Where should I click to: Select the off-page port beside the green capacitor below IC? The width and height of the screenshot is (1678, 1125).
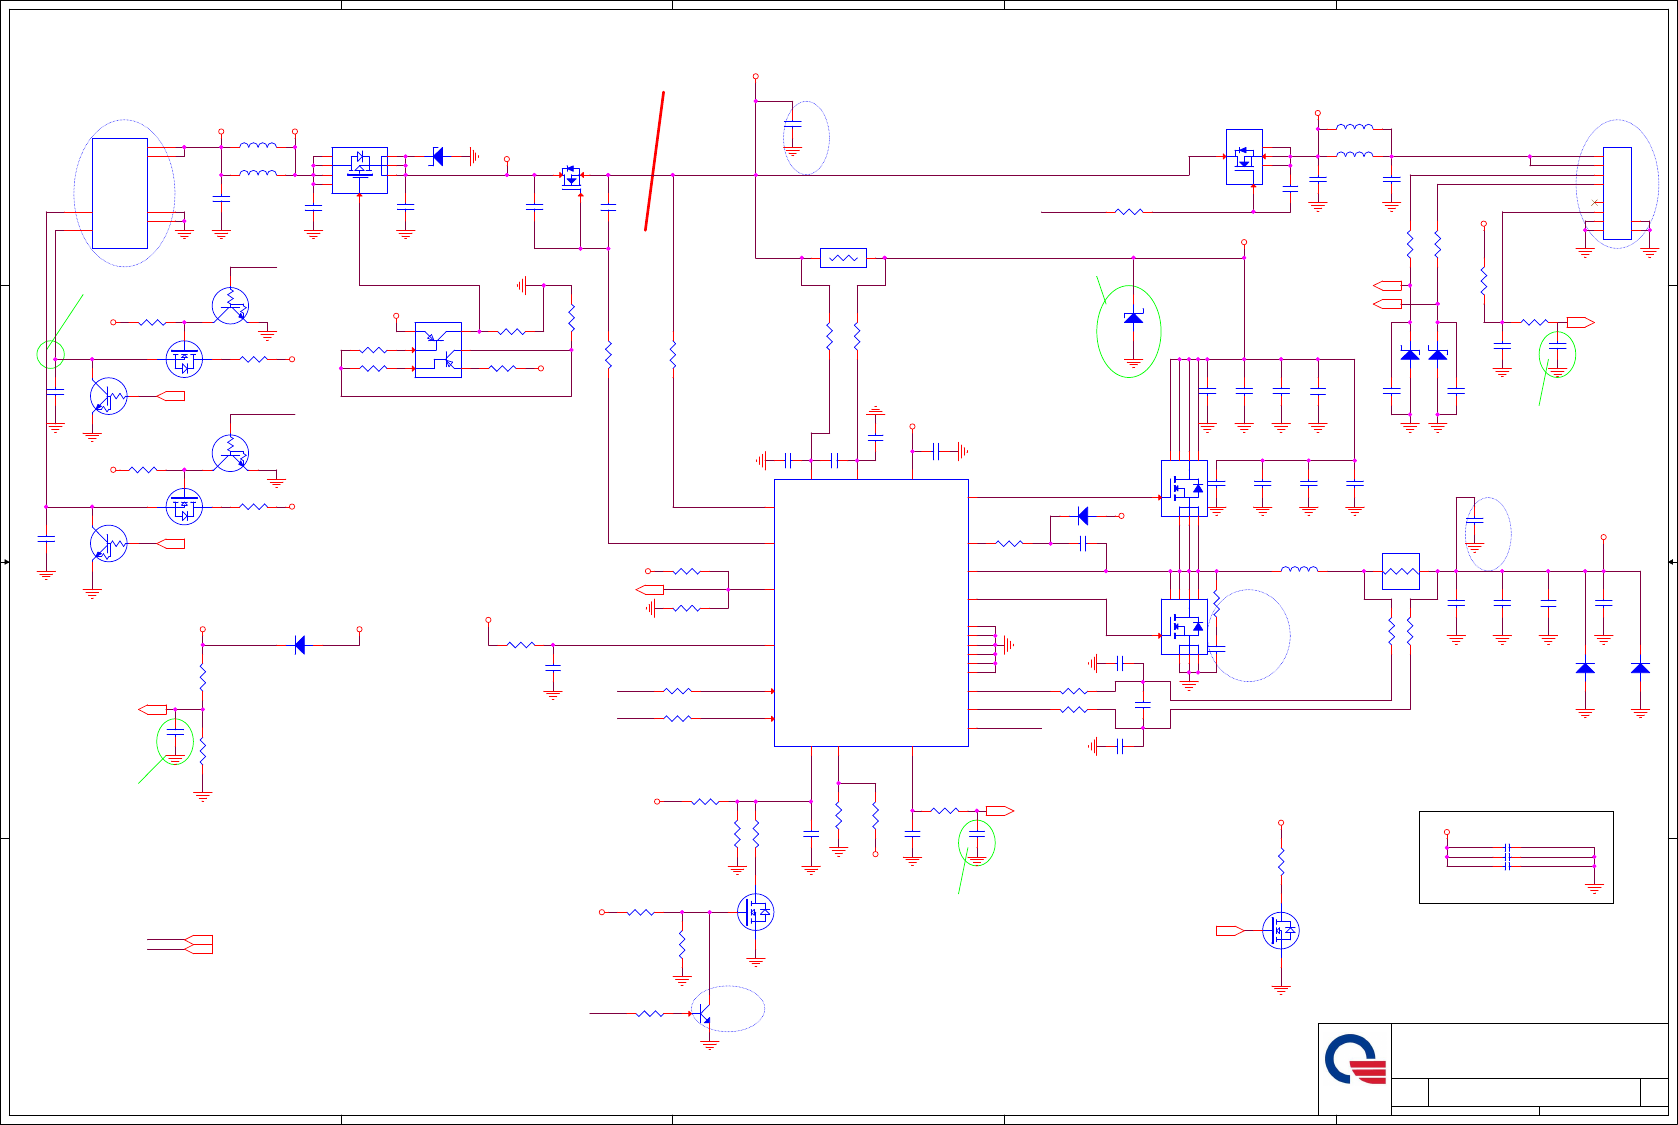coord(1000,811)
